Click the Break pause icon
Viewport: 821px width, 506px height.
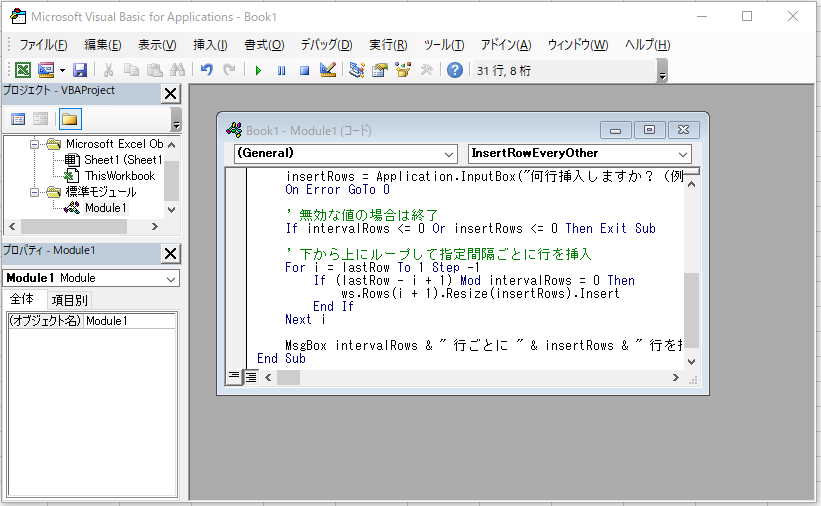tap(281, 70)
